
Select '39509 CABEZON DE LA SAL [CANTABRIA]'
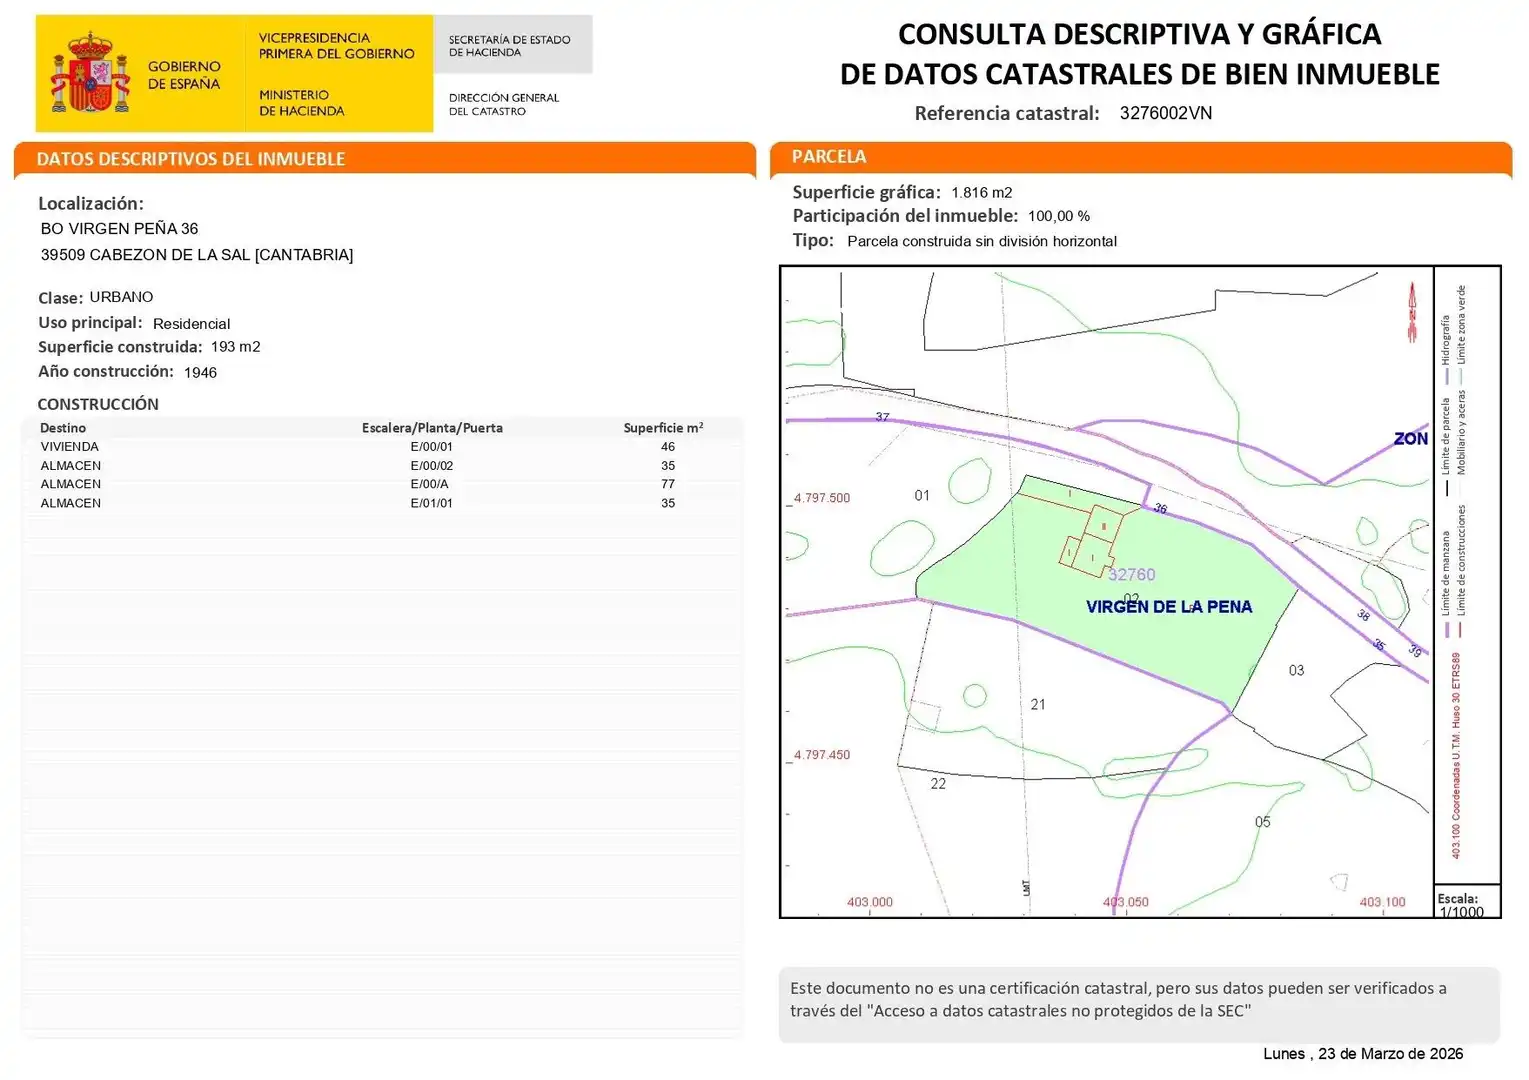click(x=197, y=255)
